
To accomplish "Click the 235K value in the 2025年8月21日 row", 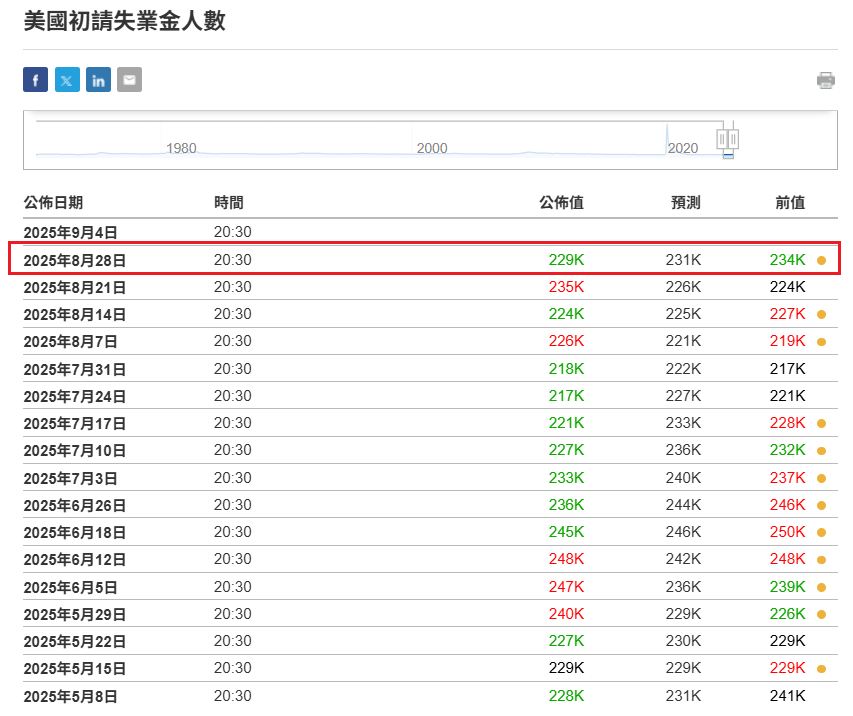I will coord(566,287).
